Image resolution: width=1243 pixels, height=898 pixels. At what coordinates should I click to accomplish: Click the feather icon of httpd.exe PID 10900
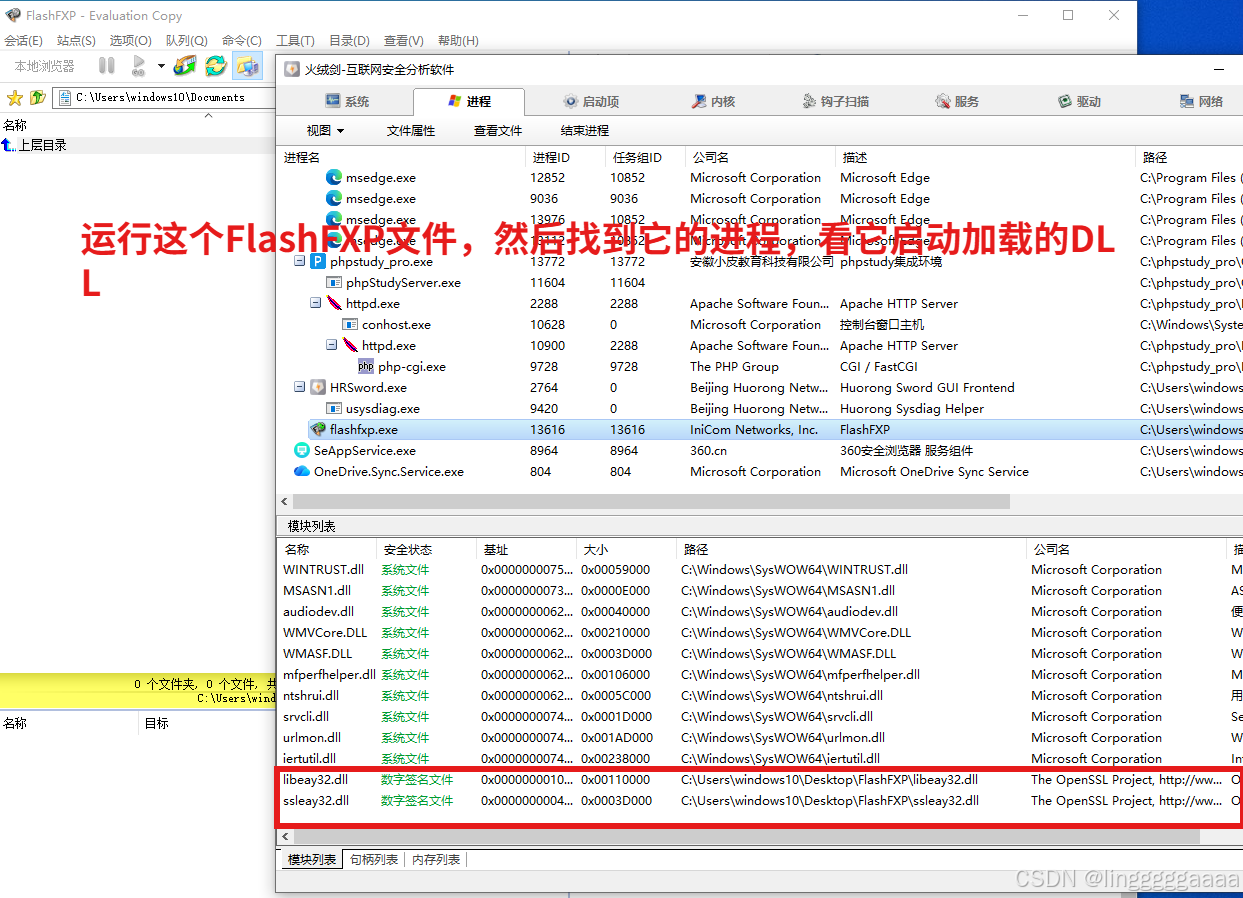pyautogui.click(x=350, y=345)
